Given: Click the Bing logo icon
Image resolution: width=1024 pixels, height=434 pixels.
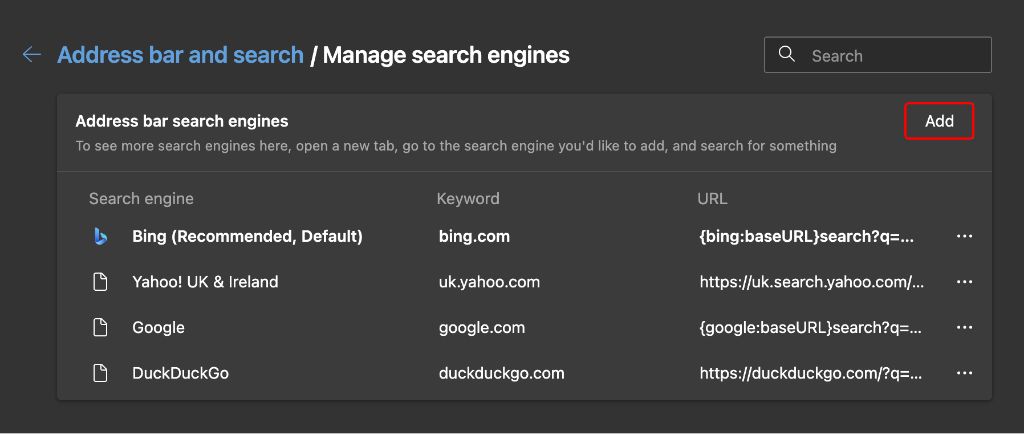Looking at the screenshot, I should [100, 236].
